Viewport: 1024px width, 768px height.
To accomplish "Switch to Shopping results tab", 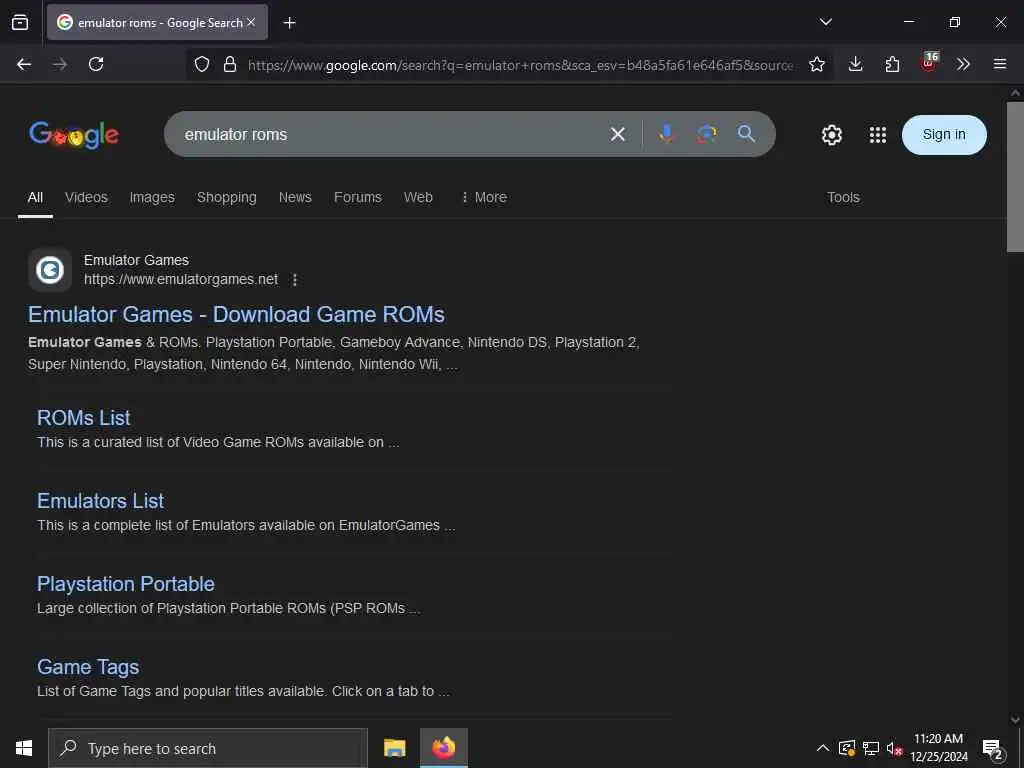I will (x=227, y=197).
